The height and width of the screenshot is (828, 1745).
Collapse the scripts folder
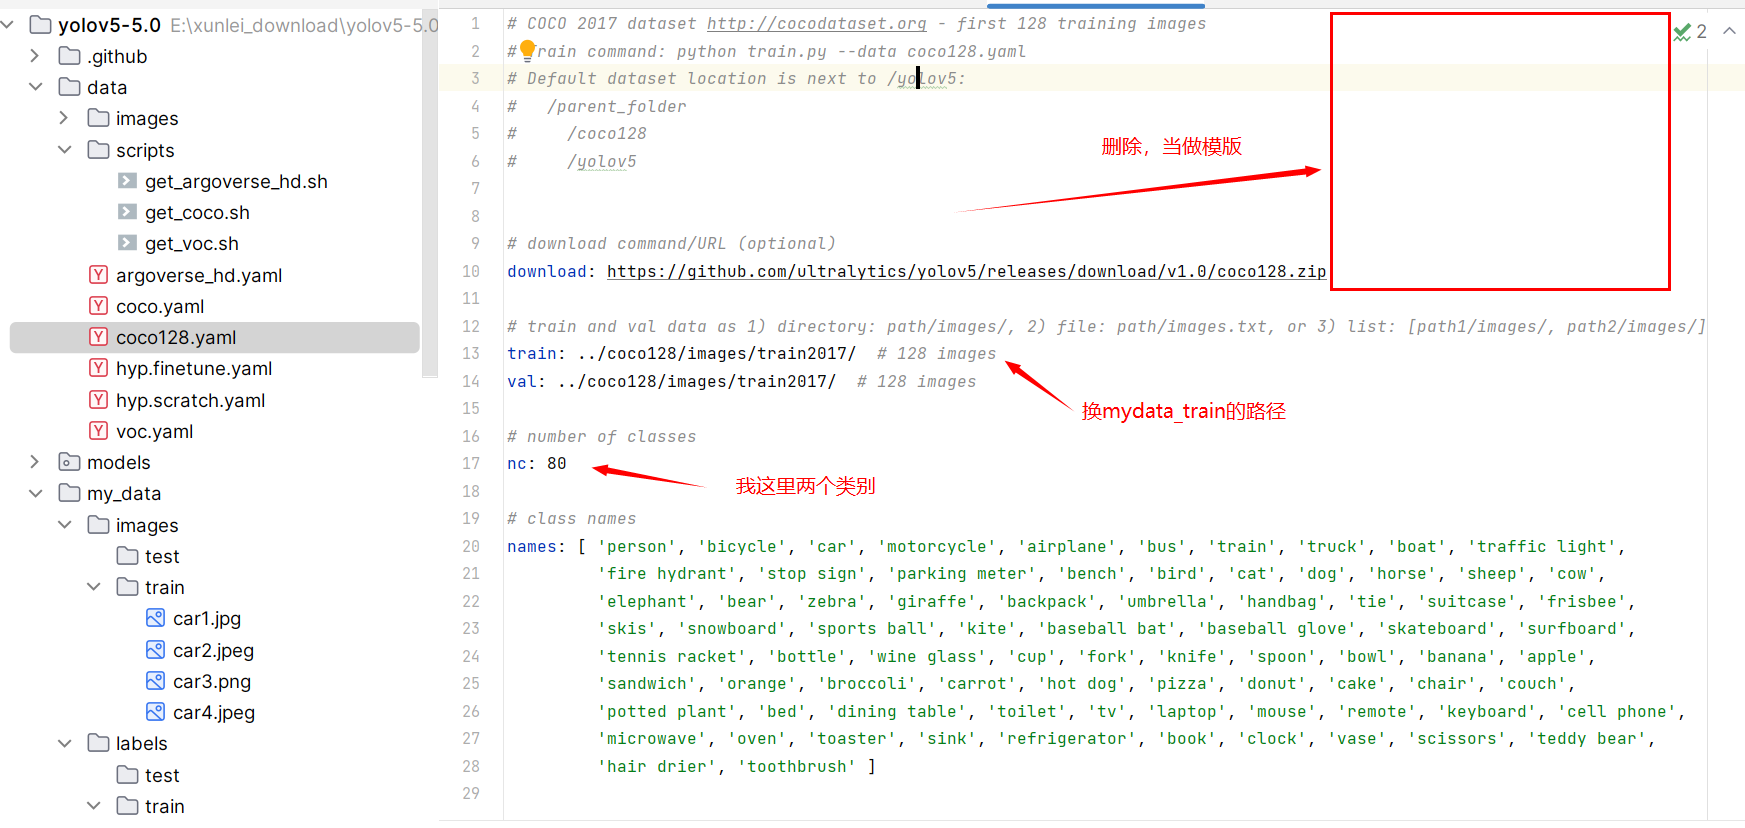tap(65, 150)
